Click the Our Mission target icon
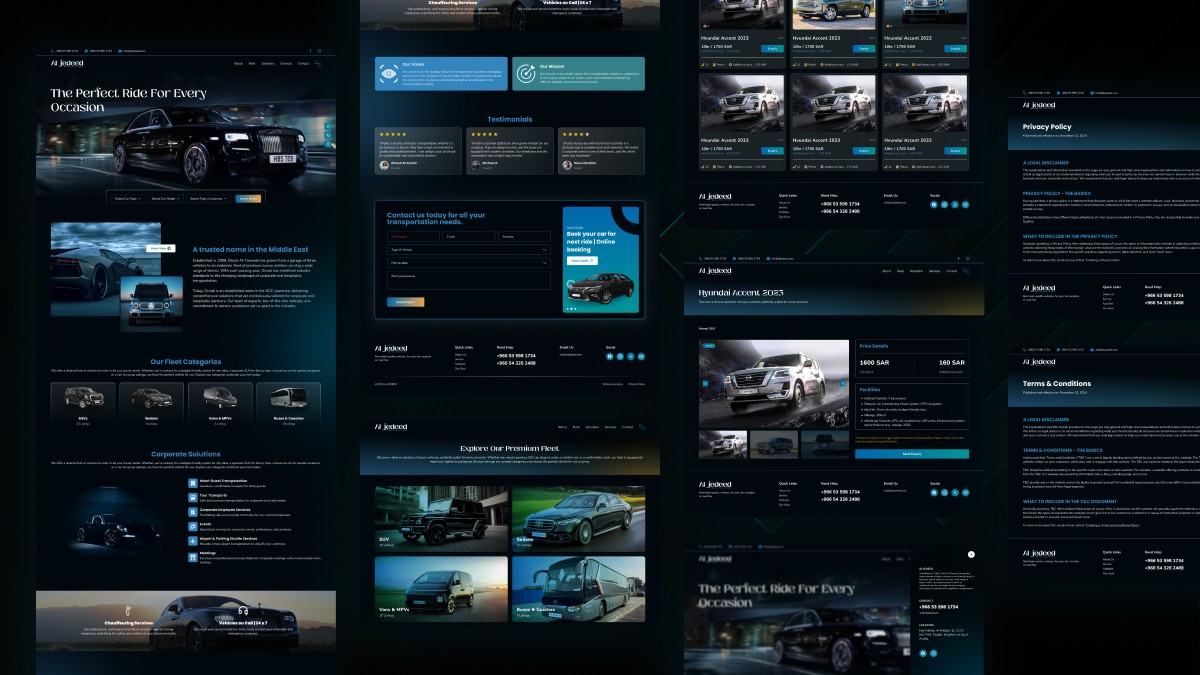 pyautogui.click(x=526, y=73)
